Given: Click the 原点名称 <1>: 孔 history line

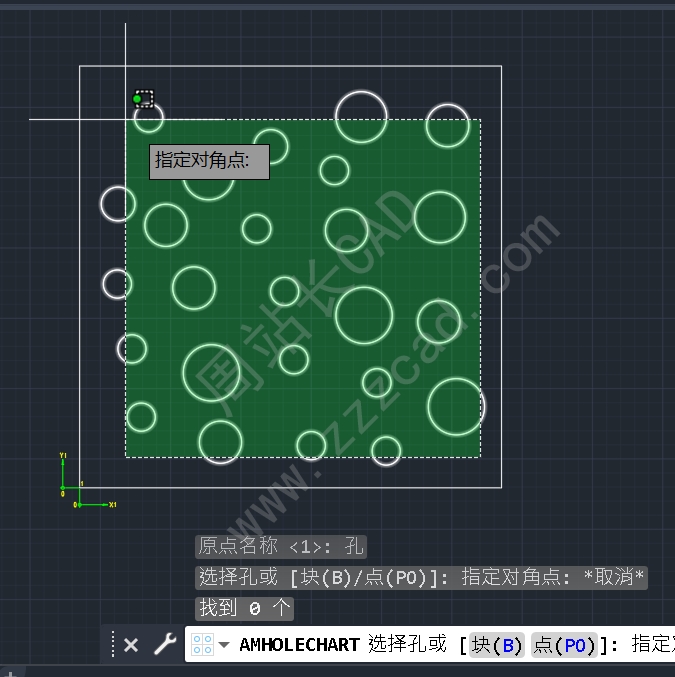Looking at the screenshot, I should (281, 546).
